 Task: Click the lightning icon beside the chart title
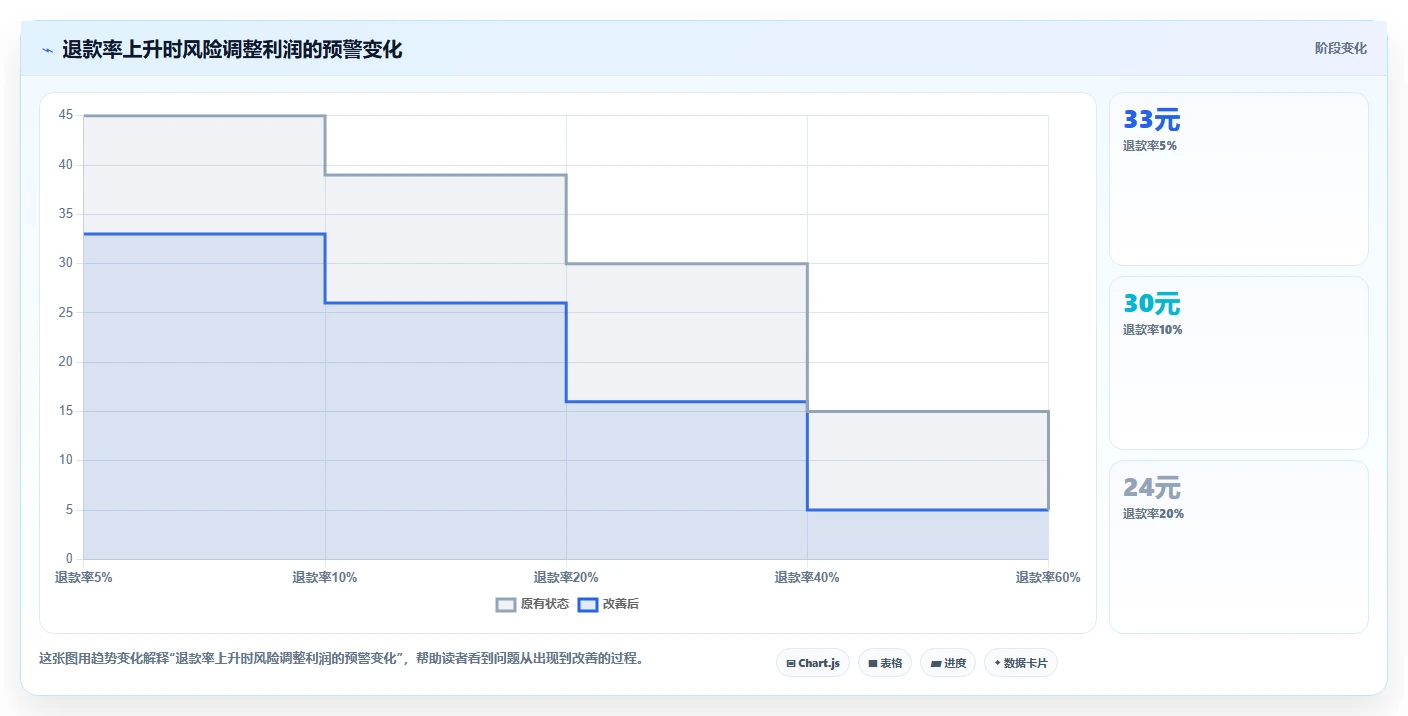[x=47, y=50]
